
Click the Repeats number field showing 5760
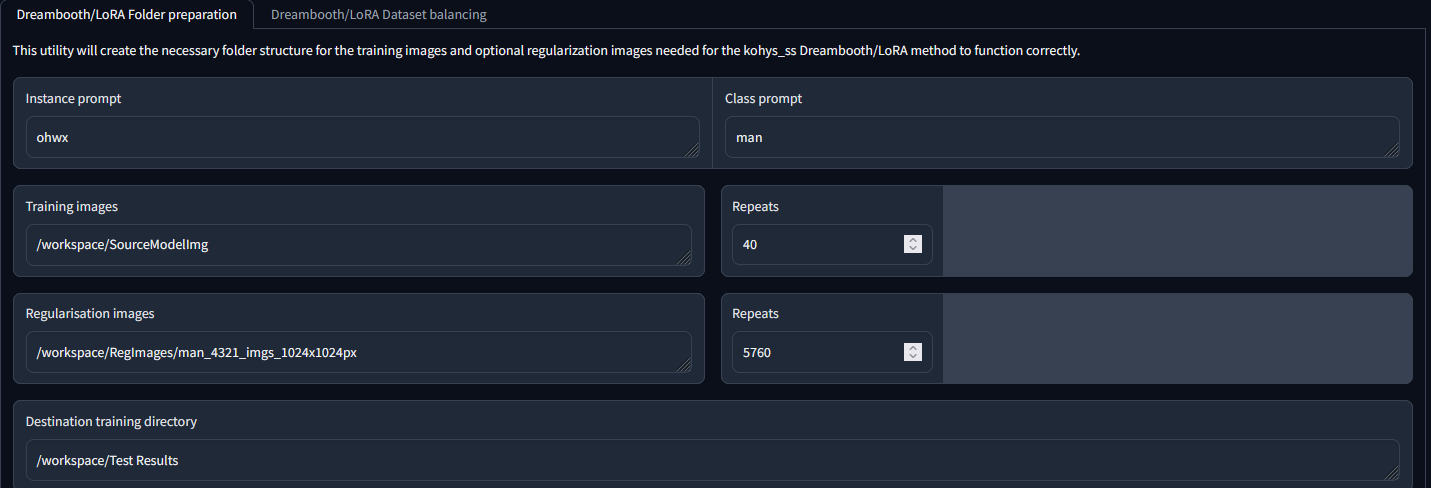(x=815, y=352)
